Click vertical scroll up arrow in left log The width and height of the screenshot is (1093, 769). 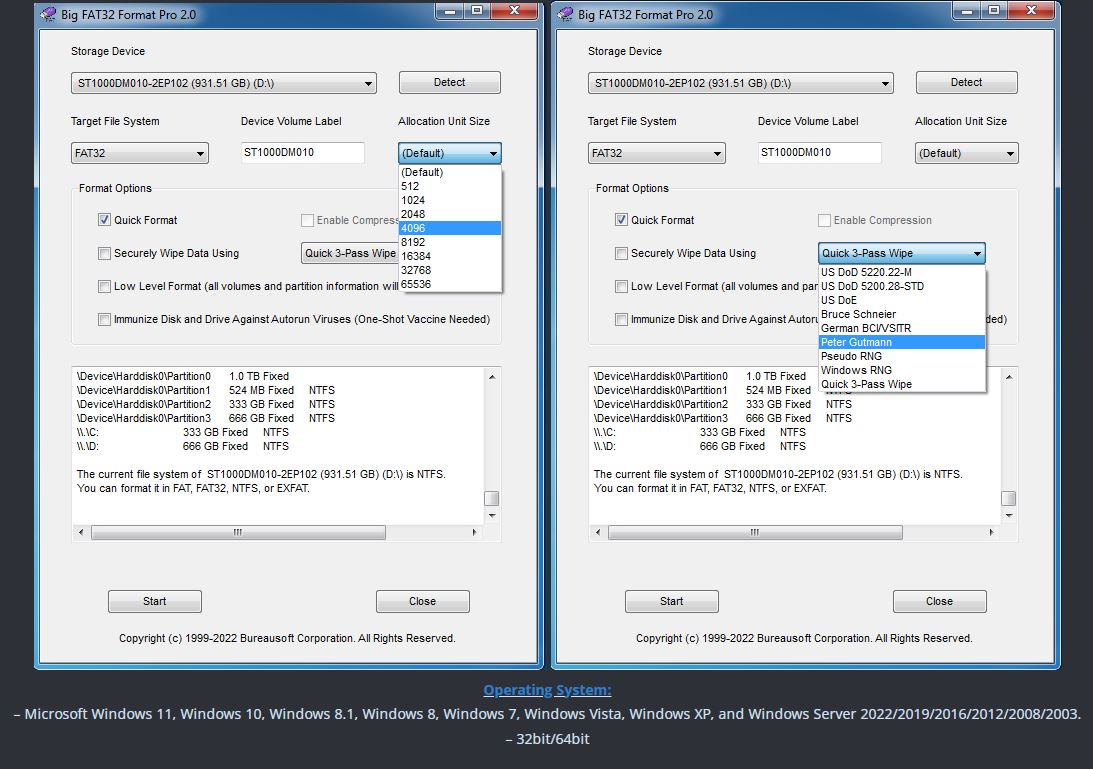(x=492, y=376)
